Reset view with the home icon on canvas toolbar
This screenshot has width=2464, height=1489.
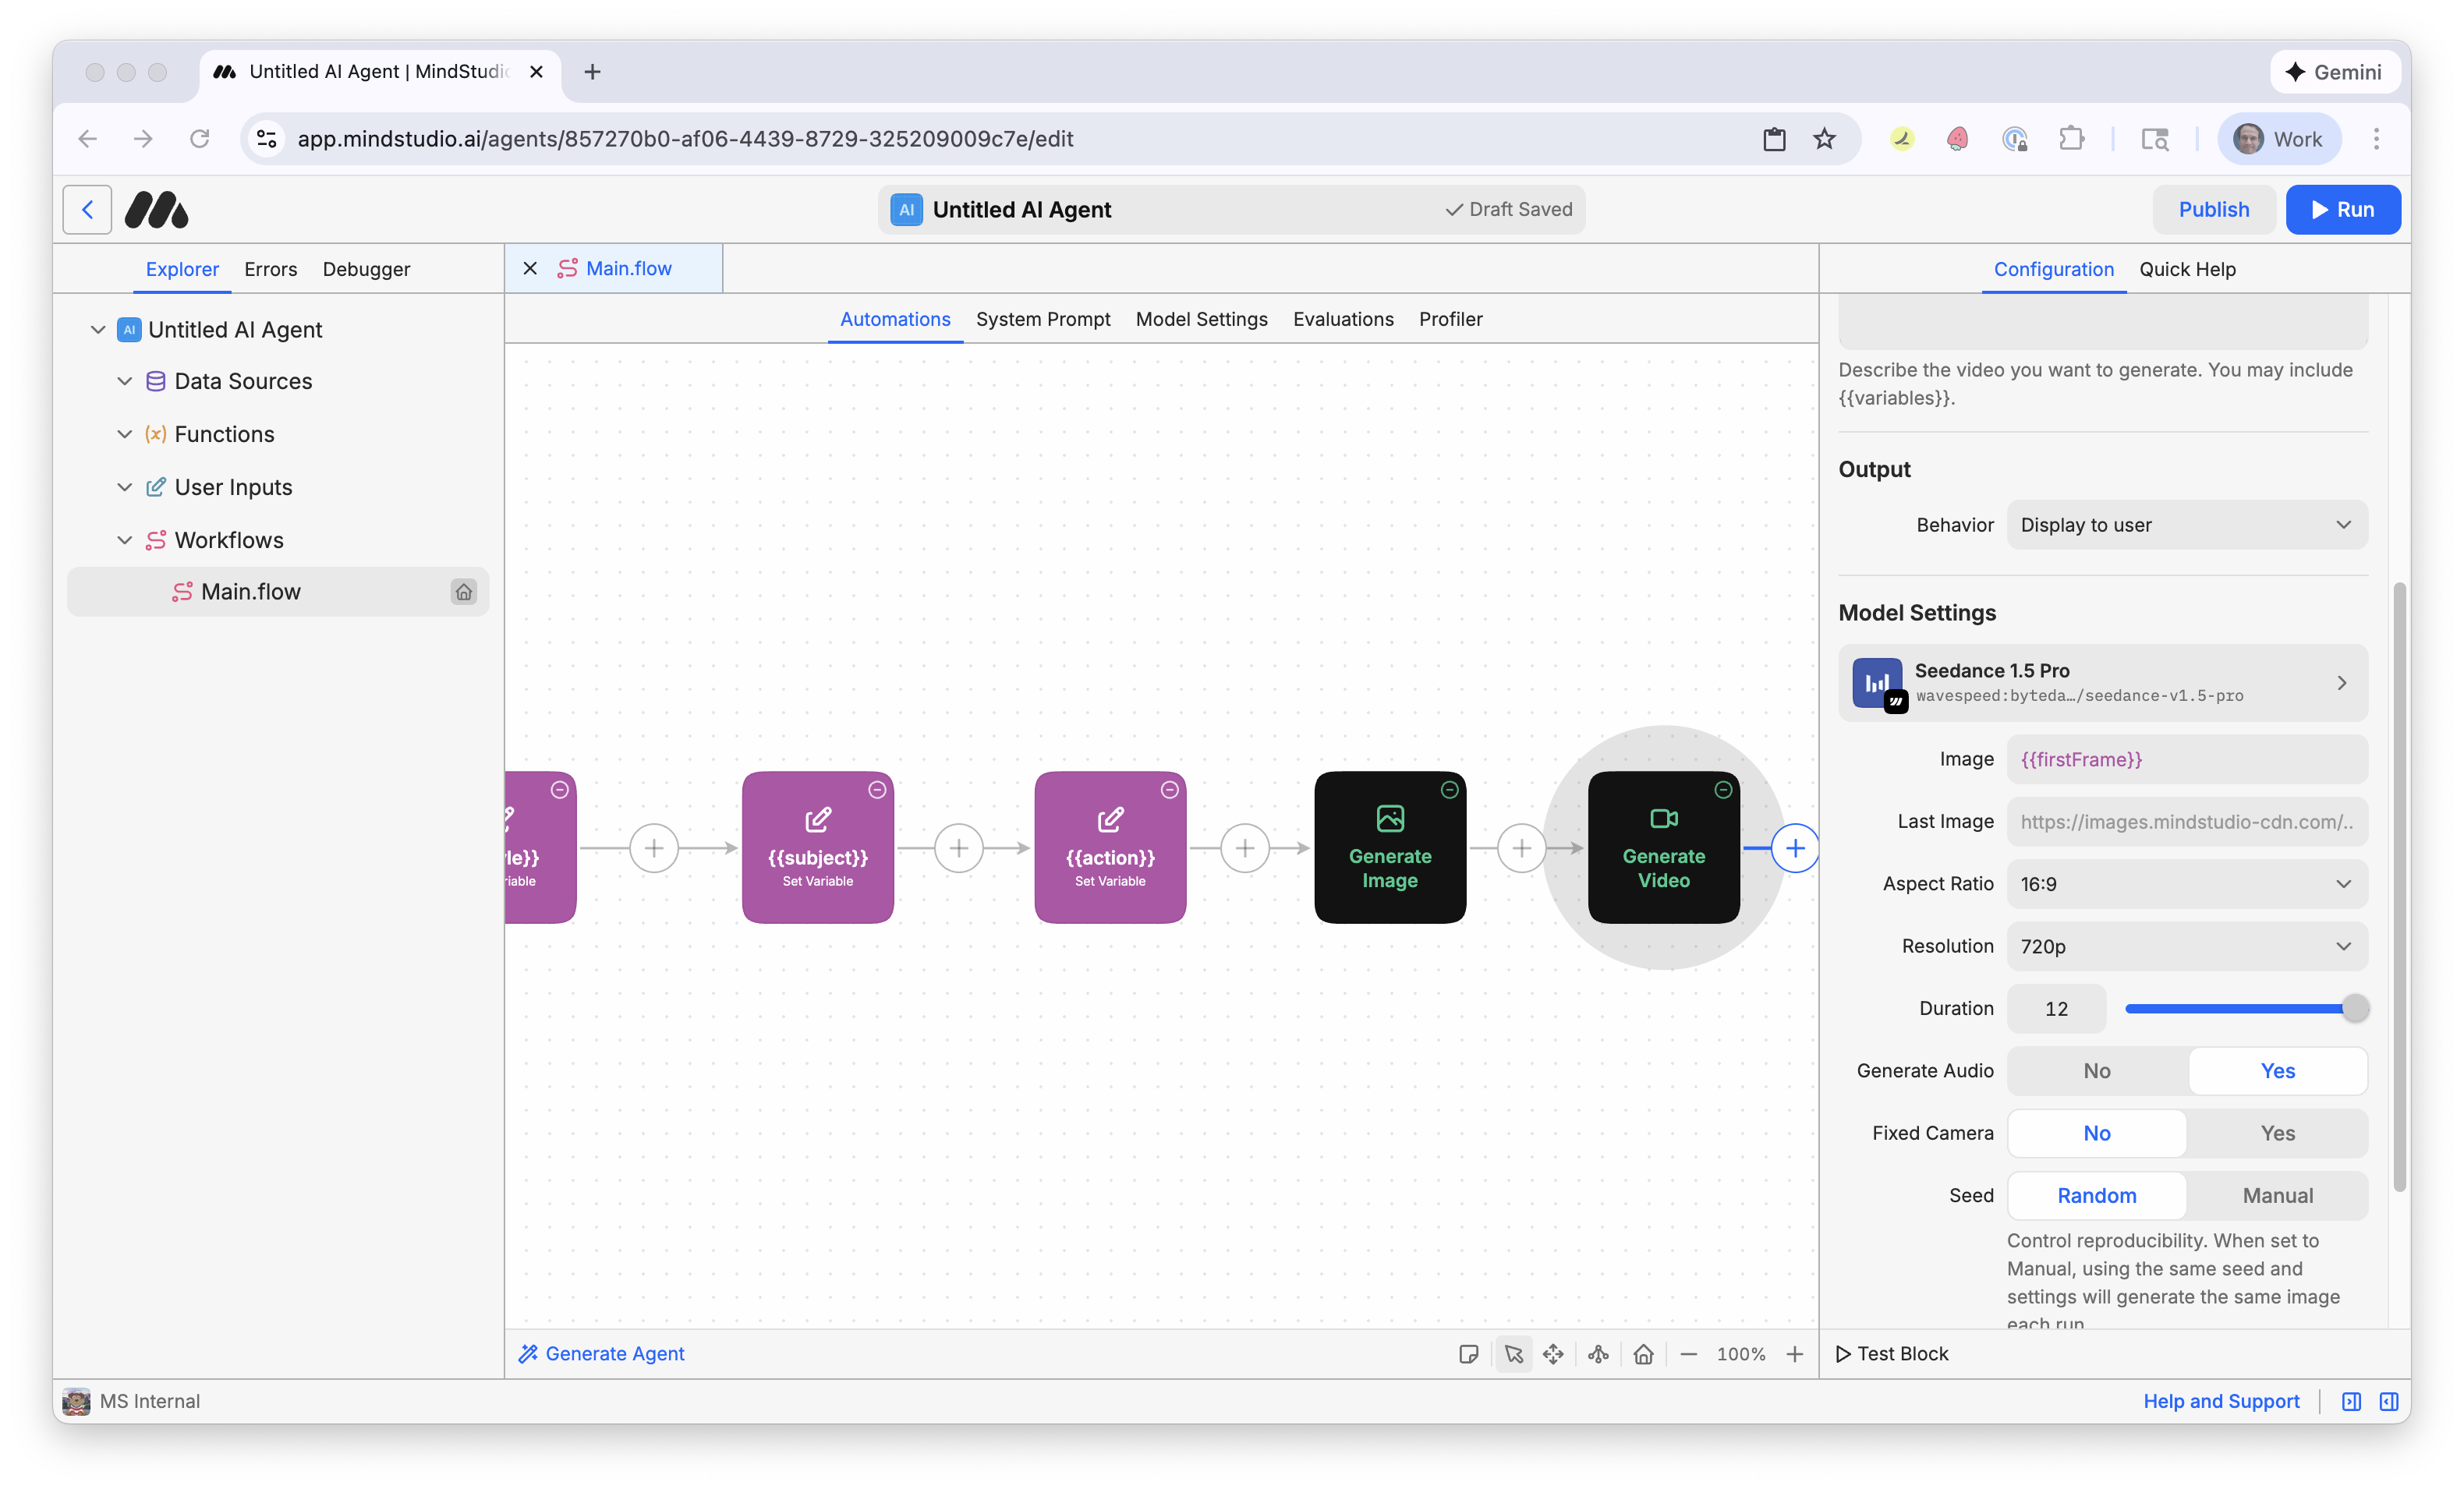1643,1354
